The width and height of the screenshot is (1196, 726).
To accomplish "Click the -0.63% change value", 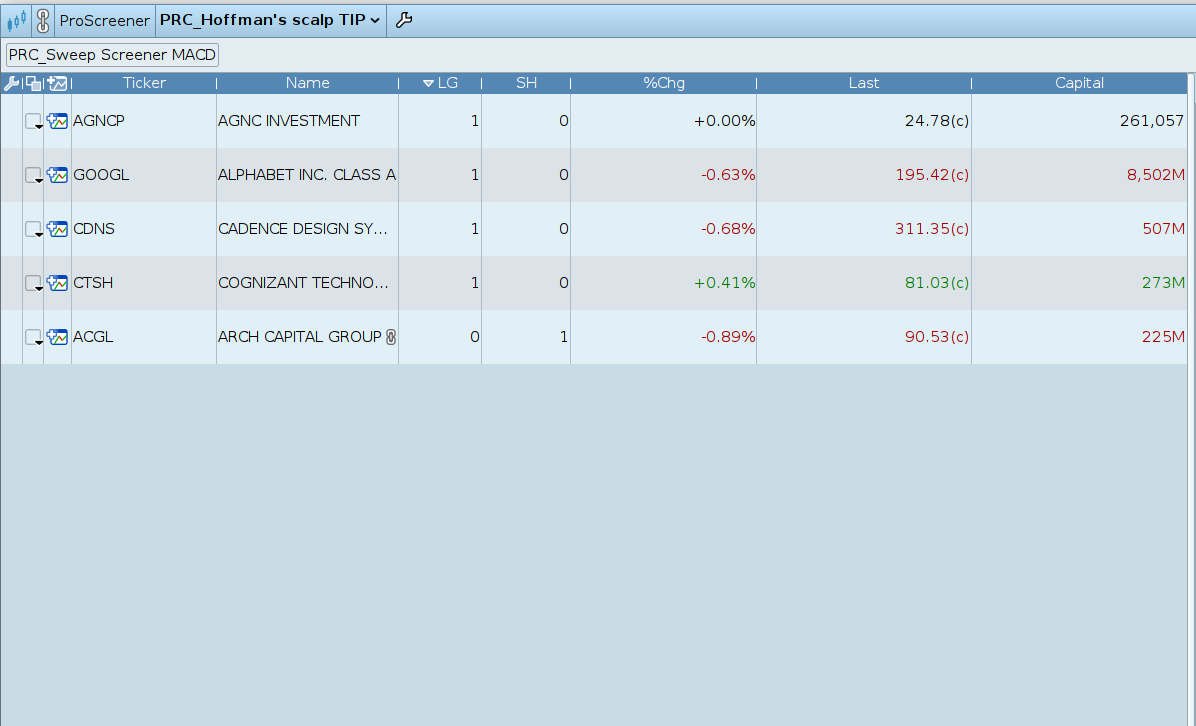I will pos(728,175).
